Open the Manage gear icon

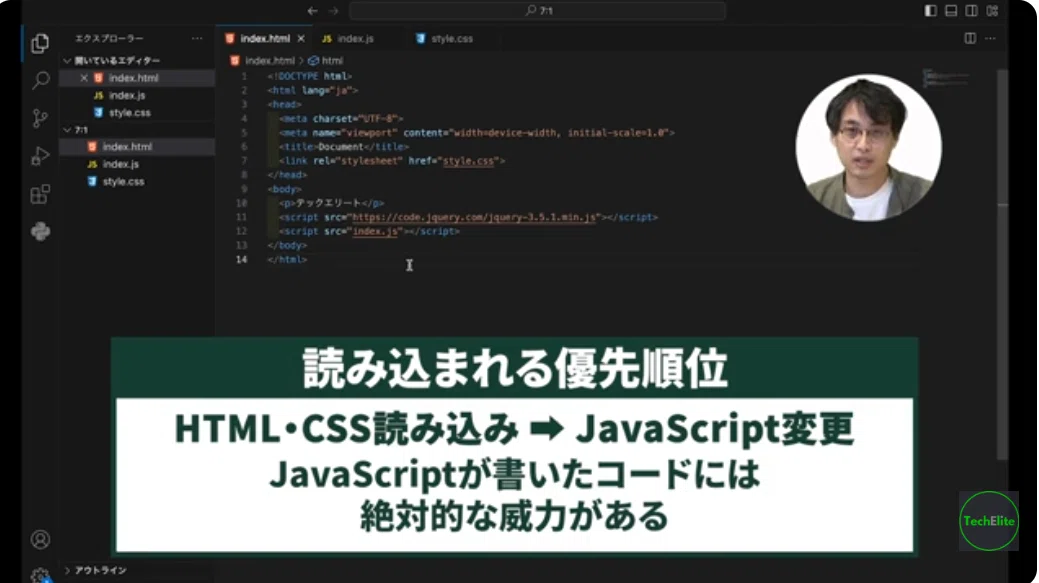40,575
